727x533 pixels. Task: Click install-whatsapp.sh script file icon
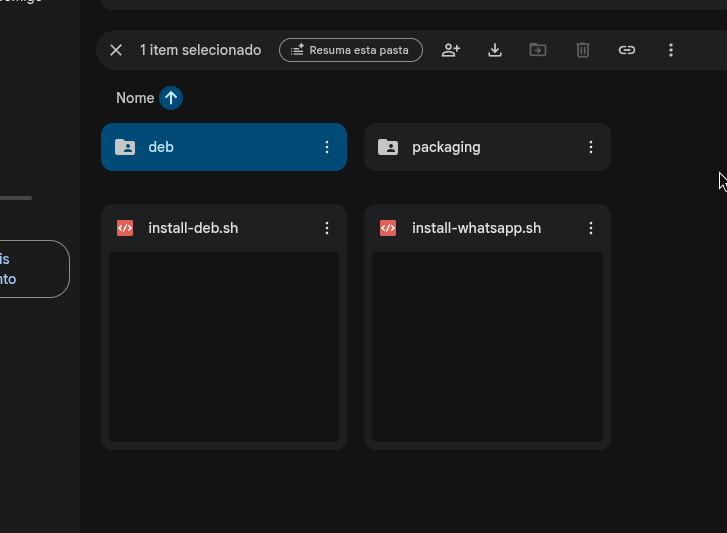coord(388,228)
